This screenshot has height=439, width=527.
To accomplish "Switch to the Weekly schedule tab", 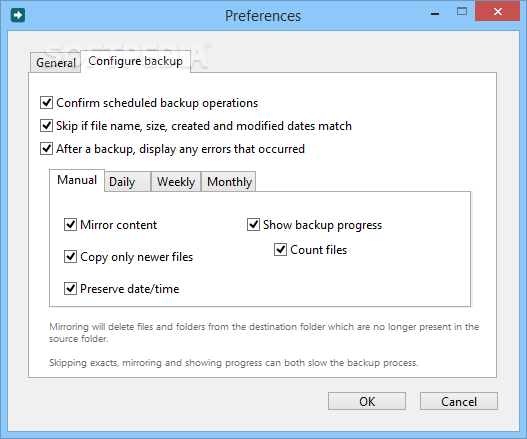I will coord(176,182).
